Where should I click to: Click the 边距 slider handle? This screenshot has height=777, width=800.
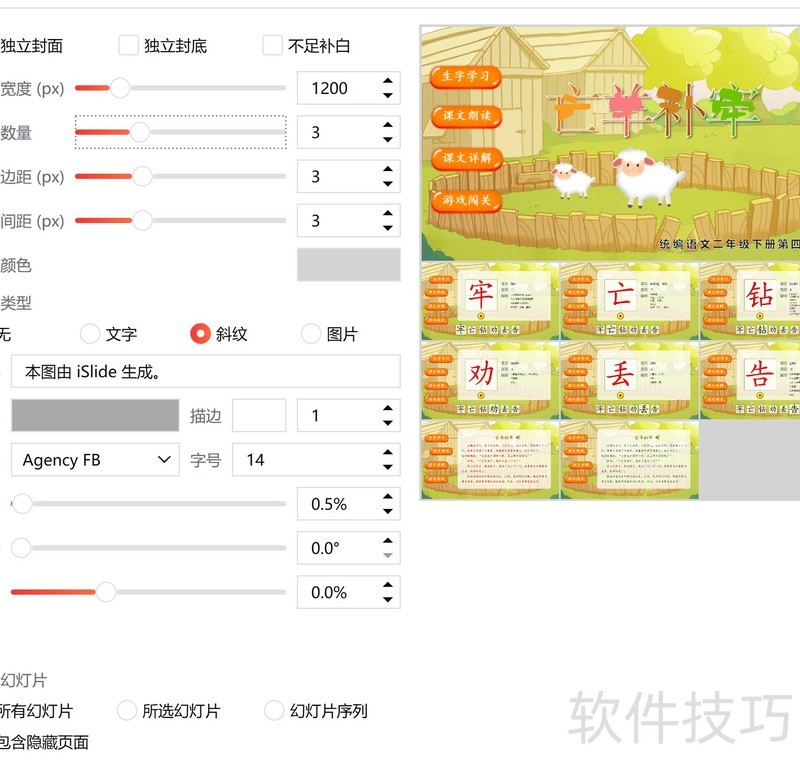click(x=142, y=177)
